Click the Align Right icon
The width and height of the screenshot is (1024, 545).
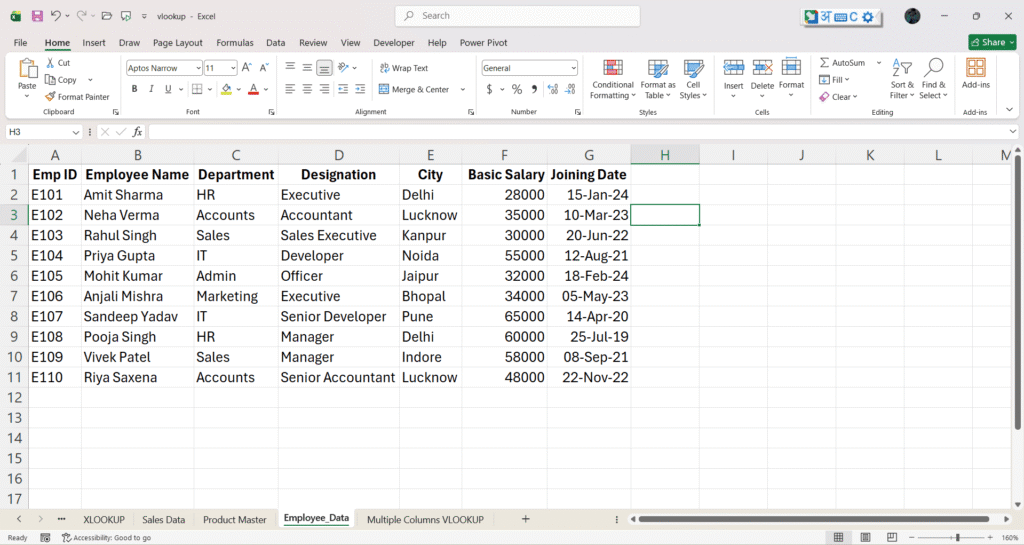[325, 89]
